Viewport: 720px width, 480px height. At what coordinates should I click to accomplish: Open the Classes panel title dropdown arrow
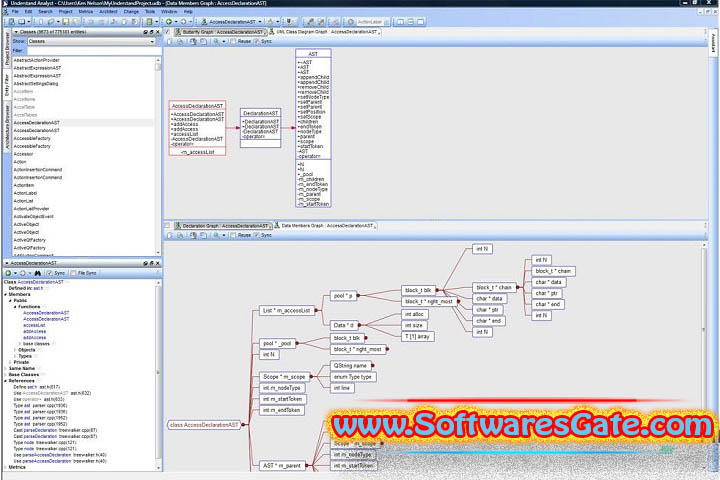(16, 32)
